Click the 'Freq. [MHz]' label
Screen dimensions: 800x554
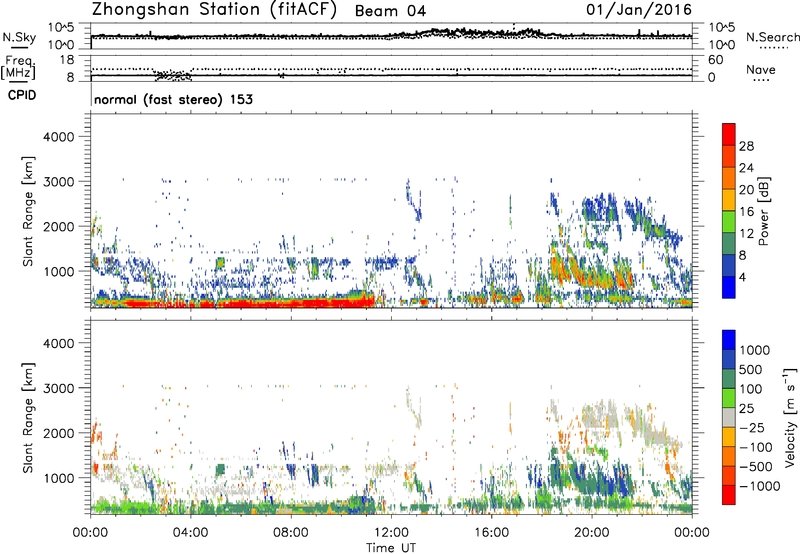pyautogui.click(x=19, y=67)
